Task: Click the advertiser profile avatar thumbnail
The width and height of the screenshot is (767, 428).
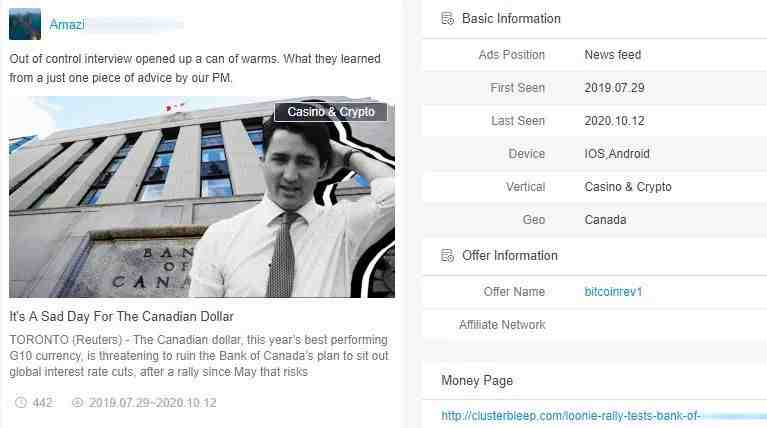Action: [x=25, y=24]
